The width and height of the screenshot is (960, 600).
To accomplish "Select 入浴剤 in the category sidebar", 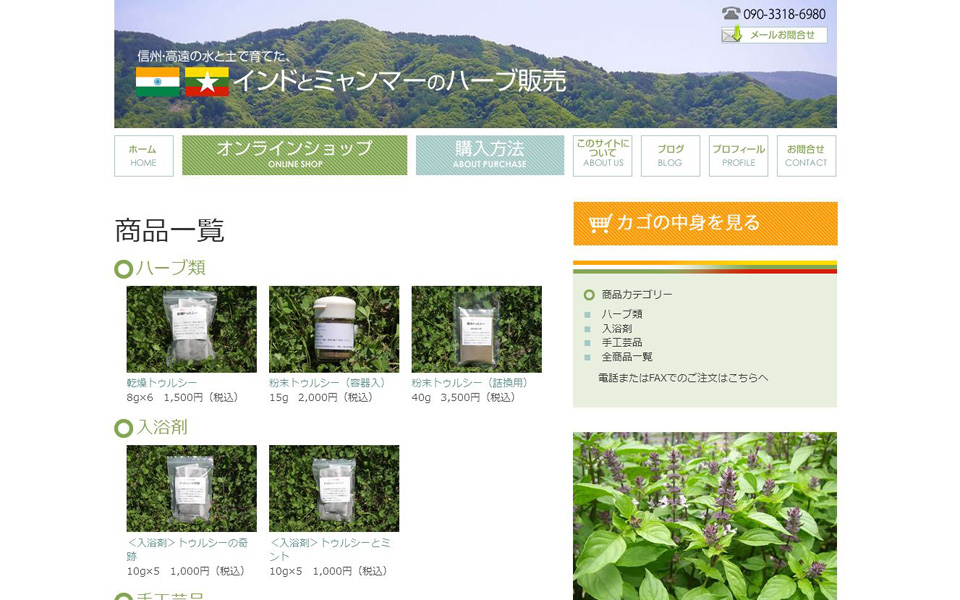I will (617, 328).
